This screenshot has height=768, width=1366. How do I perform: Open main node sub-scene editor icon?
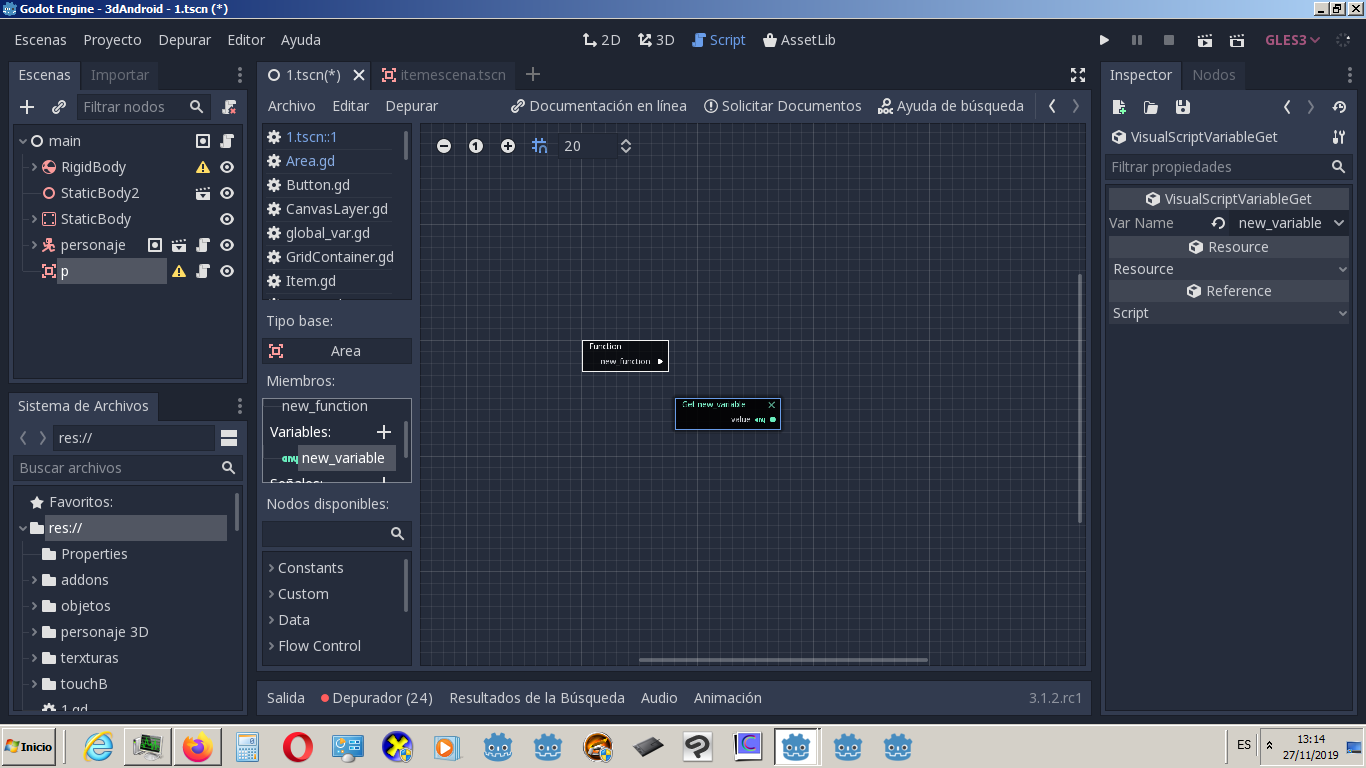(x=203, y=141)
